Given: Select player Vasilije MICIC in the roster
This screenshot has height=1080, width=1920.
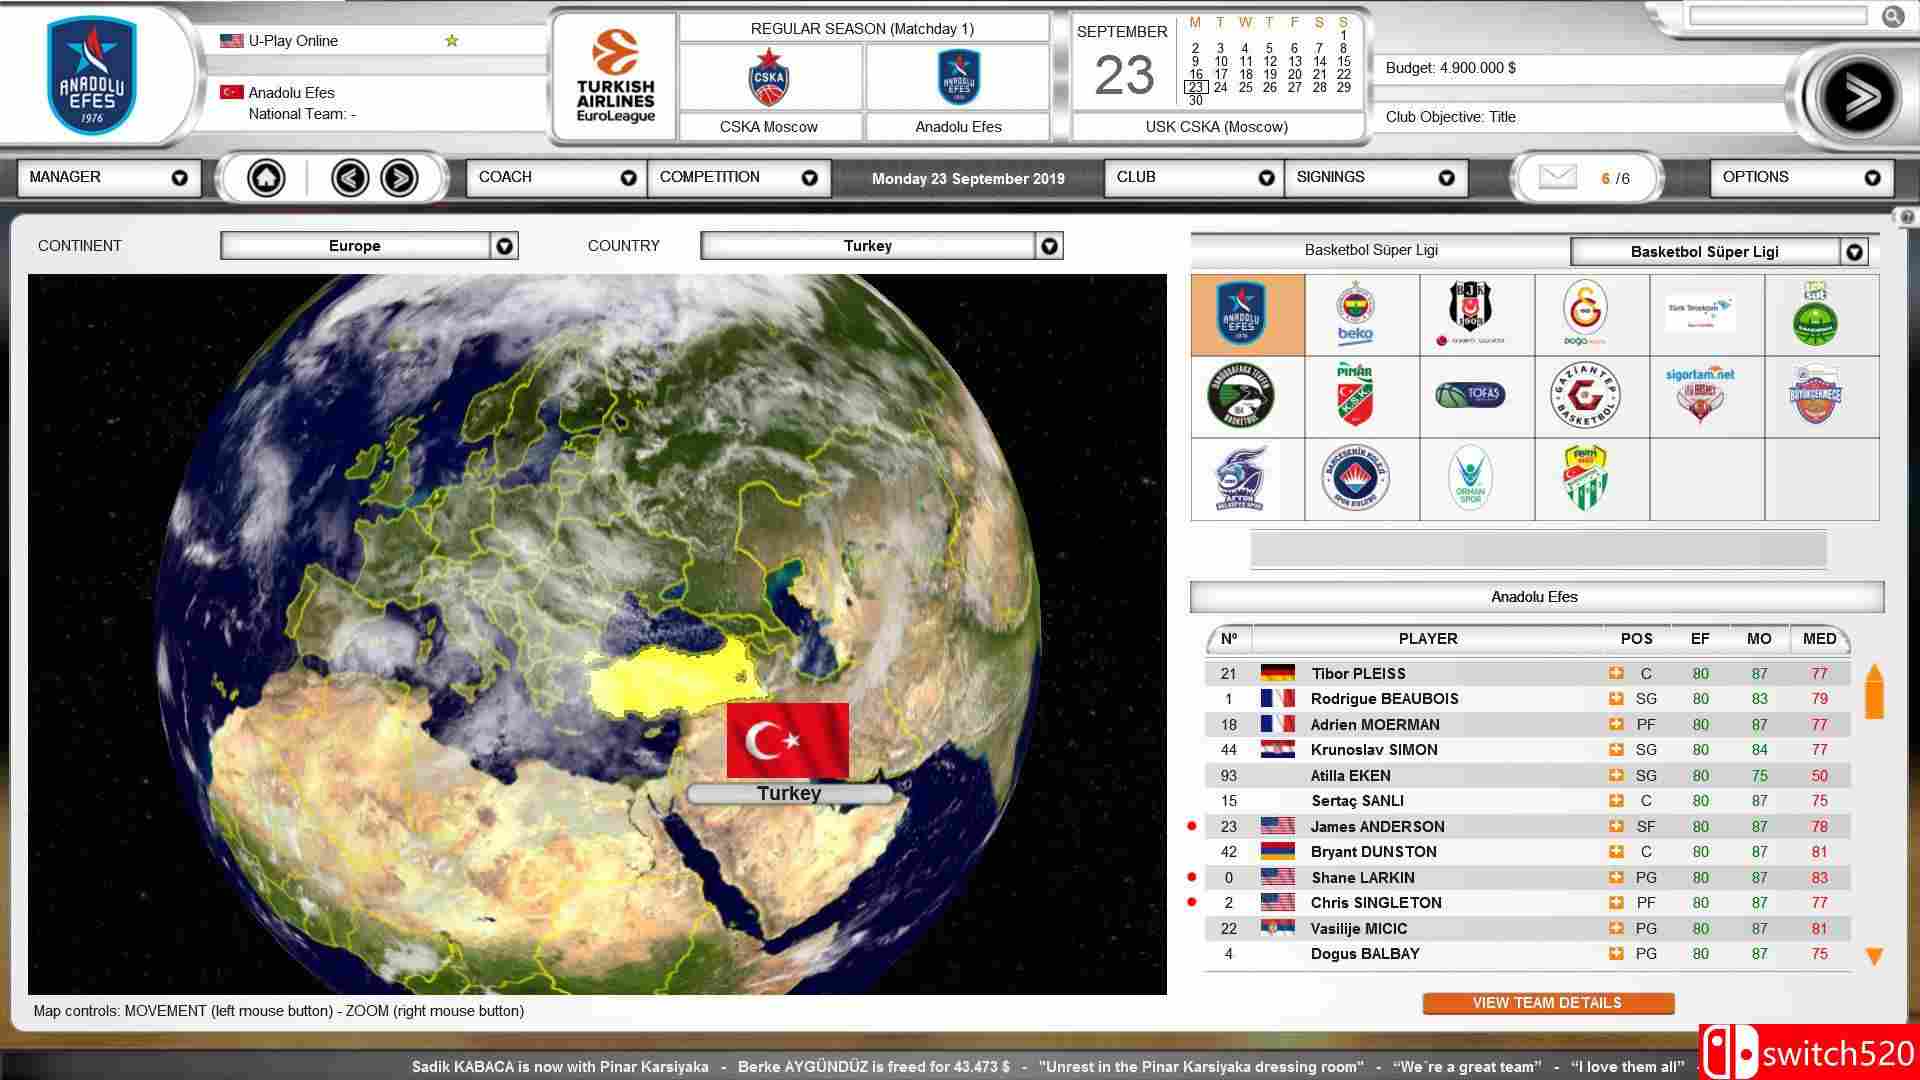Looking at the screenshot, I should pos(1358,928).
